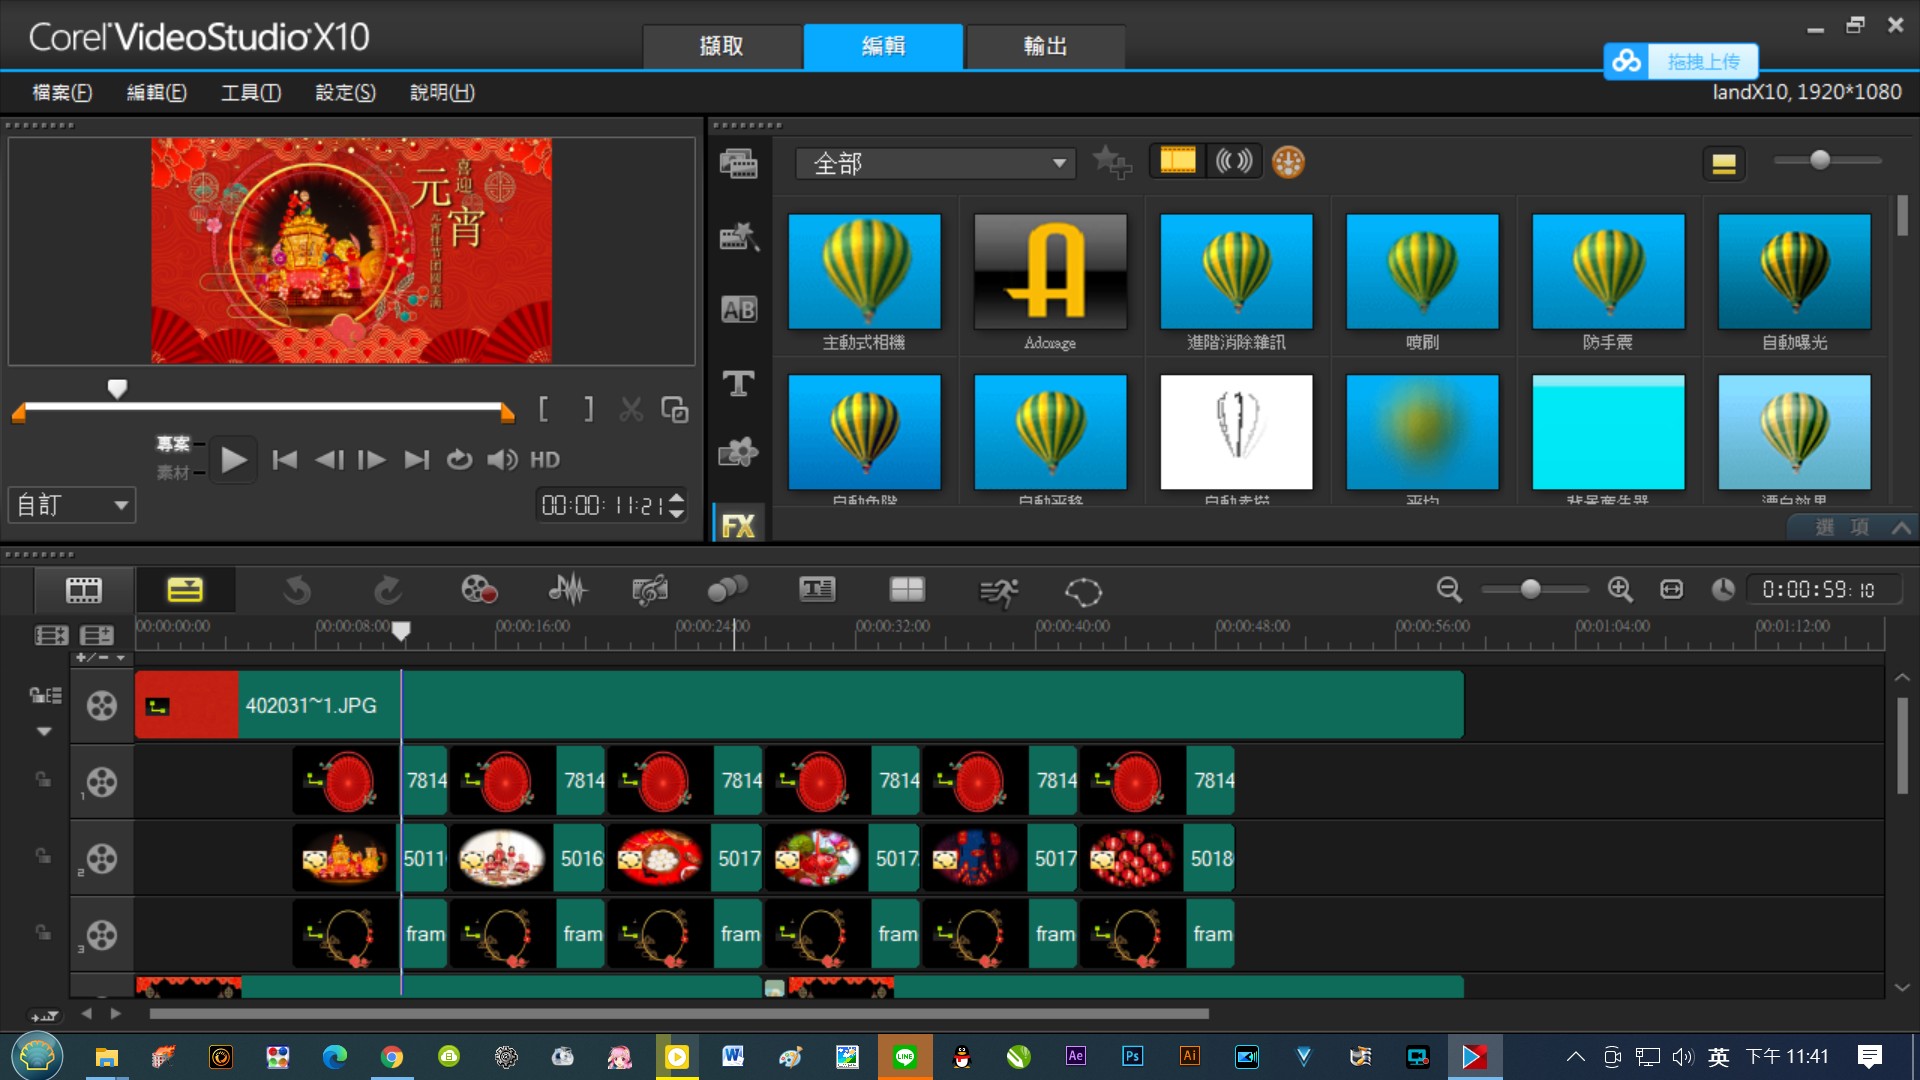Jump to end of project

tap(416, 460)
